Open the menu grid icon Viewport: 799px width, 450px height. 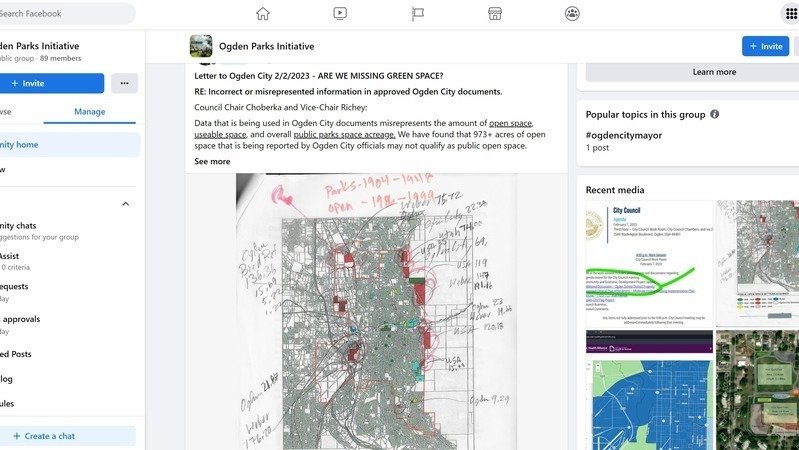pos(791,14)
